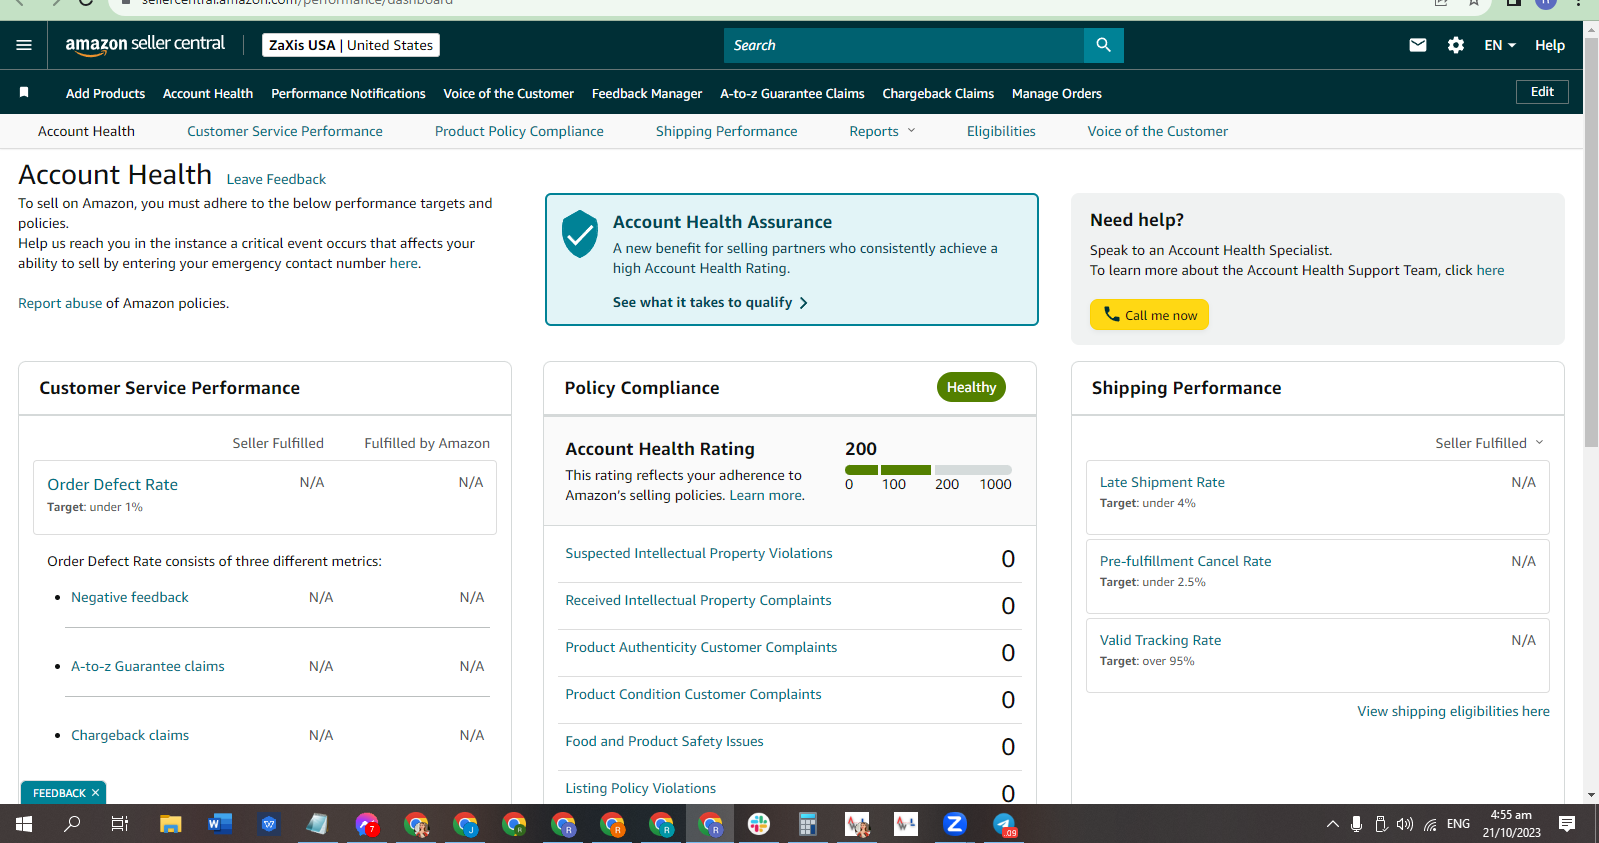Click the USB safely-remove tray icon
This screenshot has width=1599, height=843.
pos(1381,824)
